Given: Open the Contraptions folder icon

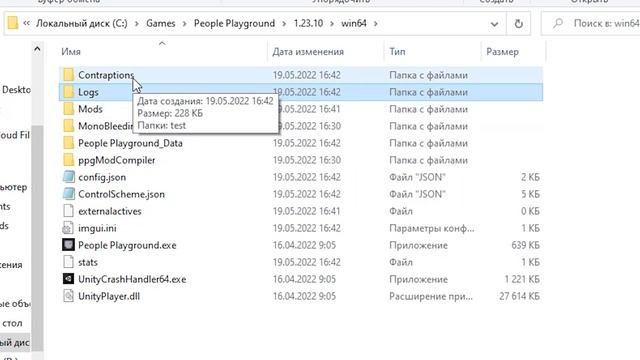Looking at the screenshot, I should (69, 75).
